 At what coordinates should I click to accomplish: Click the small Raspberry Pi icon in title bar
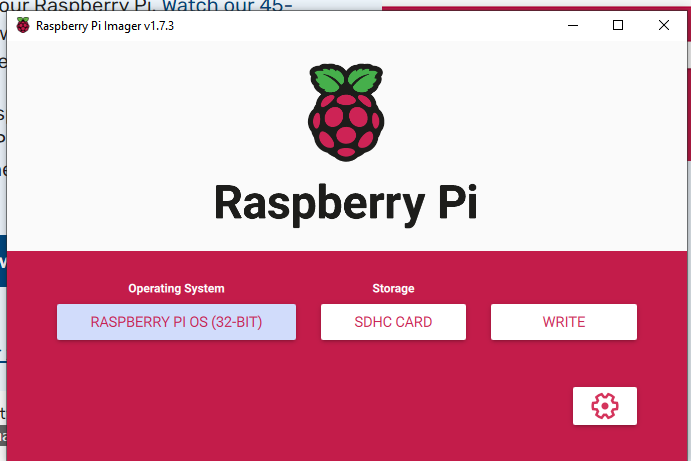[x=22, y=26]
